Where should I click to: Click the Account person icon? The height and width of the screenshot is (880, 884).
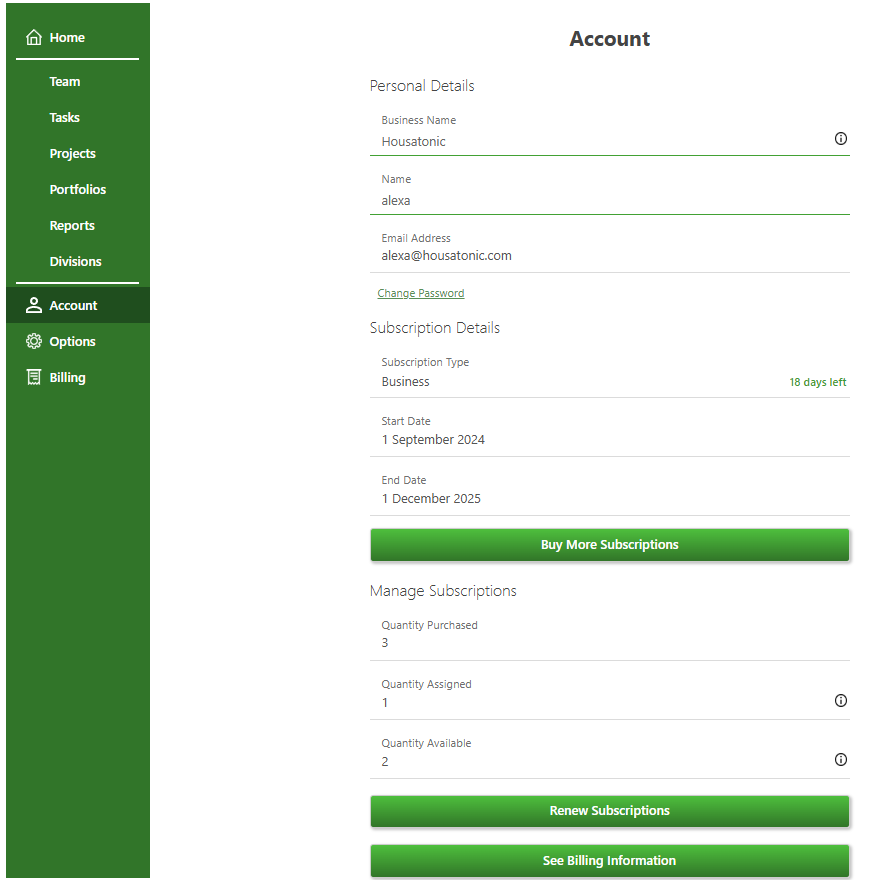click(34, 306)
